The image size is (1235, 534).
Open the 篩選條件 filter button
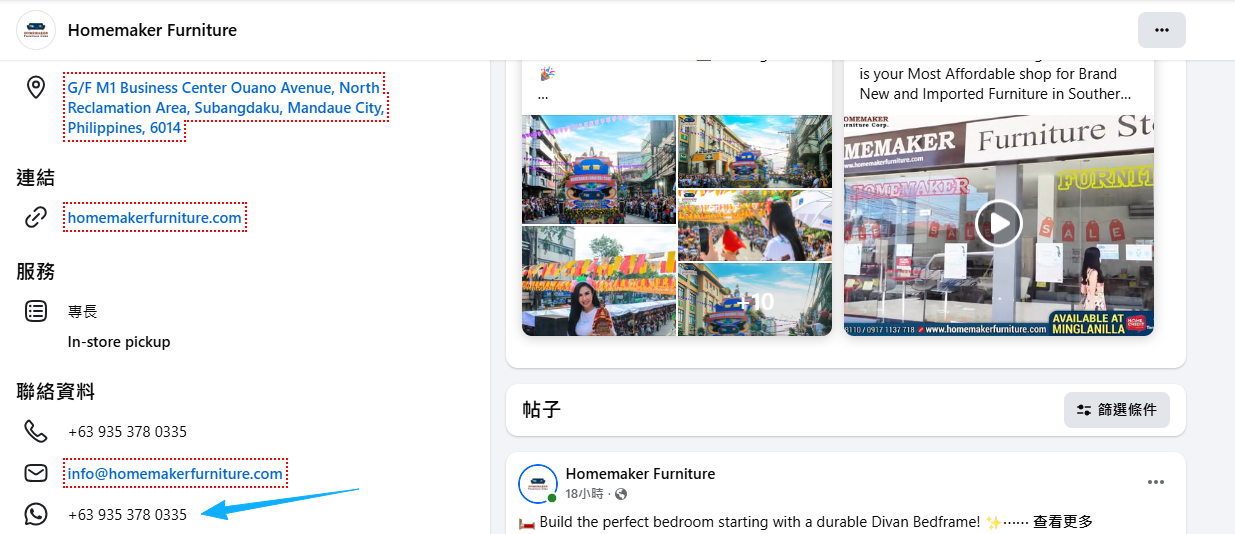1117,410
